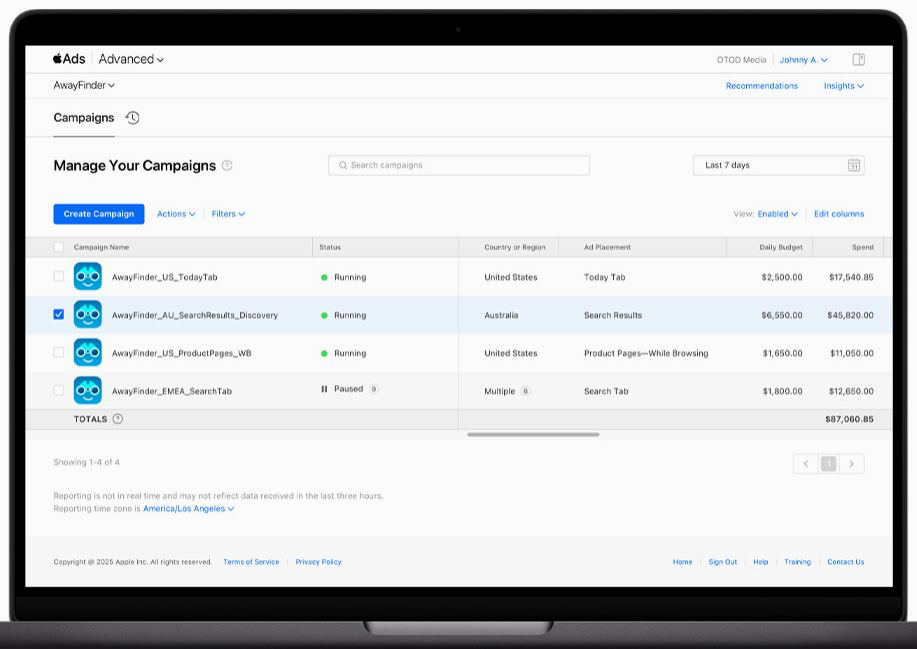The width and height of the screenshot is (917, 649).
Task: Open the Actions dropdown
Action: pos(176,214)
